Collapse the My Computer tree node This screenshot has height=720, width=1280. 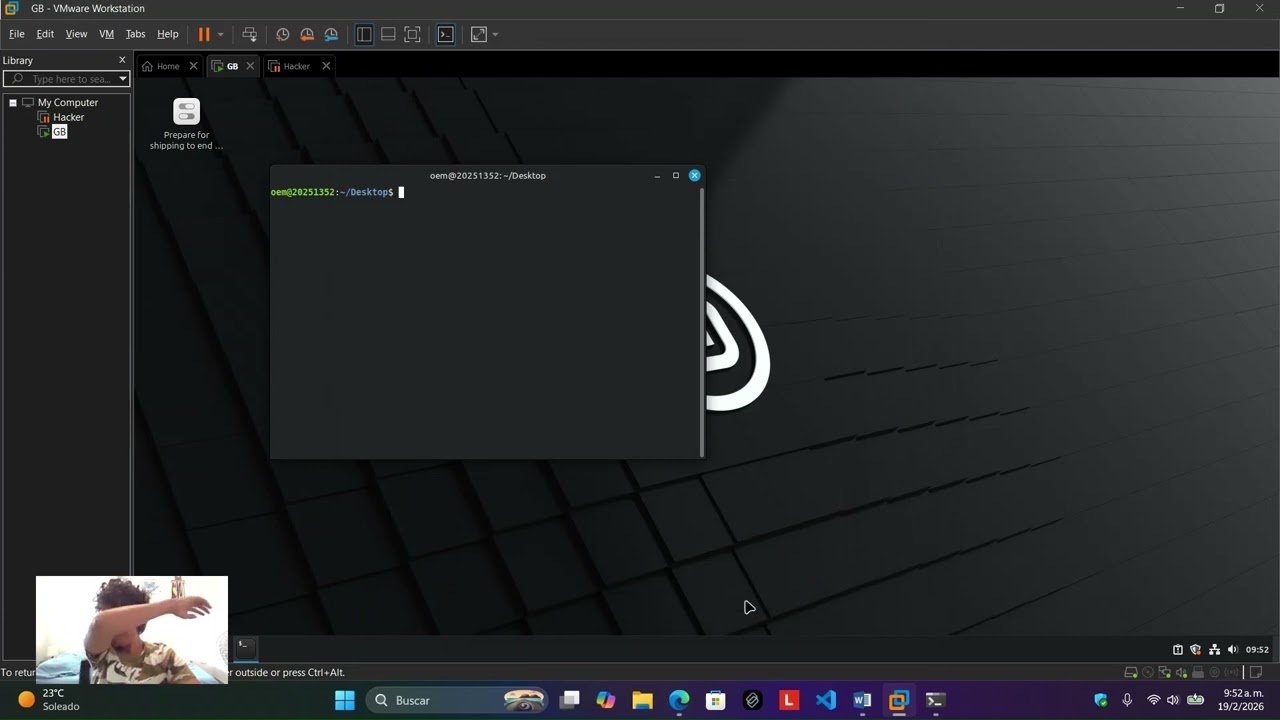(x=13, y=102)
